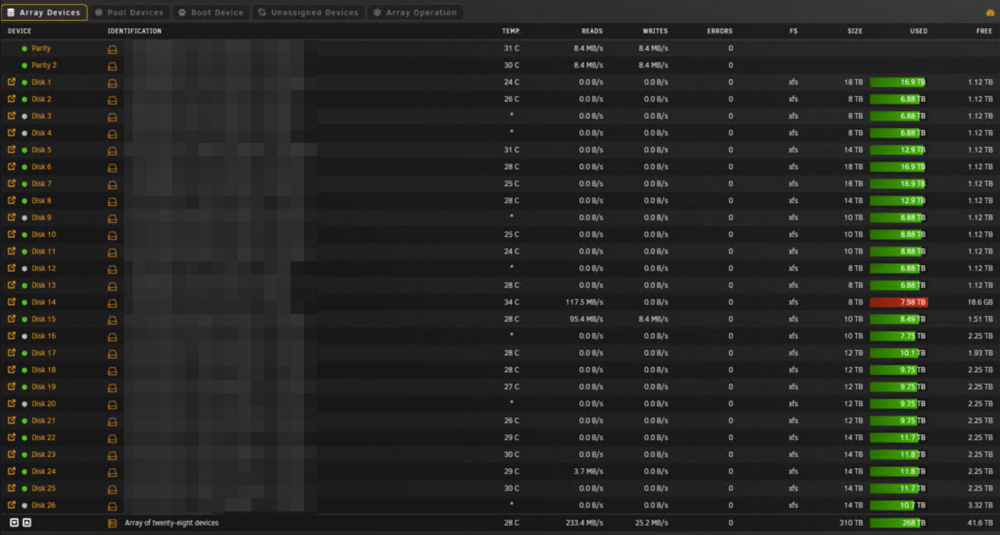
Task: Click the Disk 5 browse external-link icon
Action: click(11, 149)
